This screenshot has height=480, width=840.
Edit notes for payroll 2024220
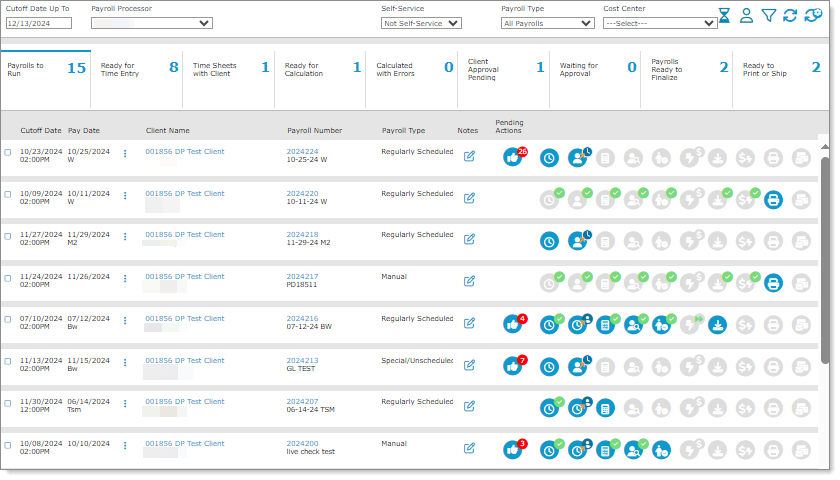(469, 198)
